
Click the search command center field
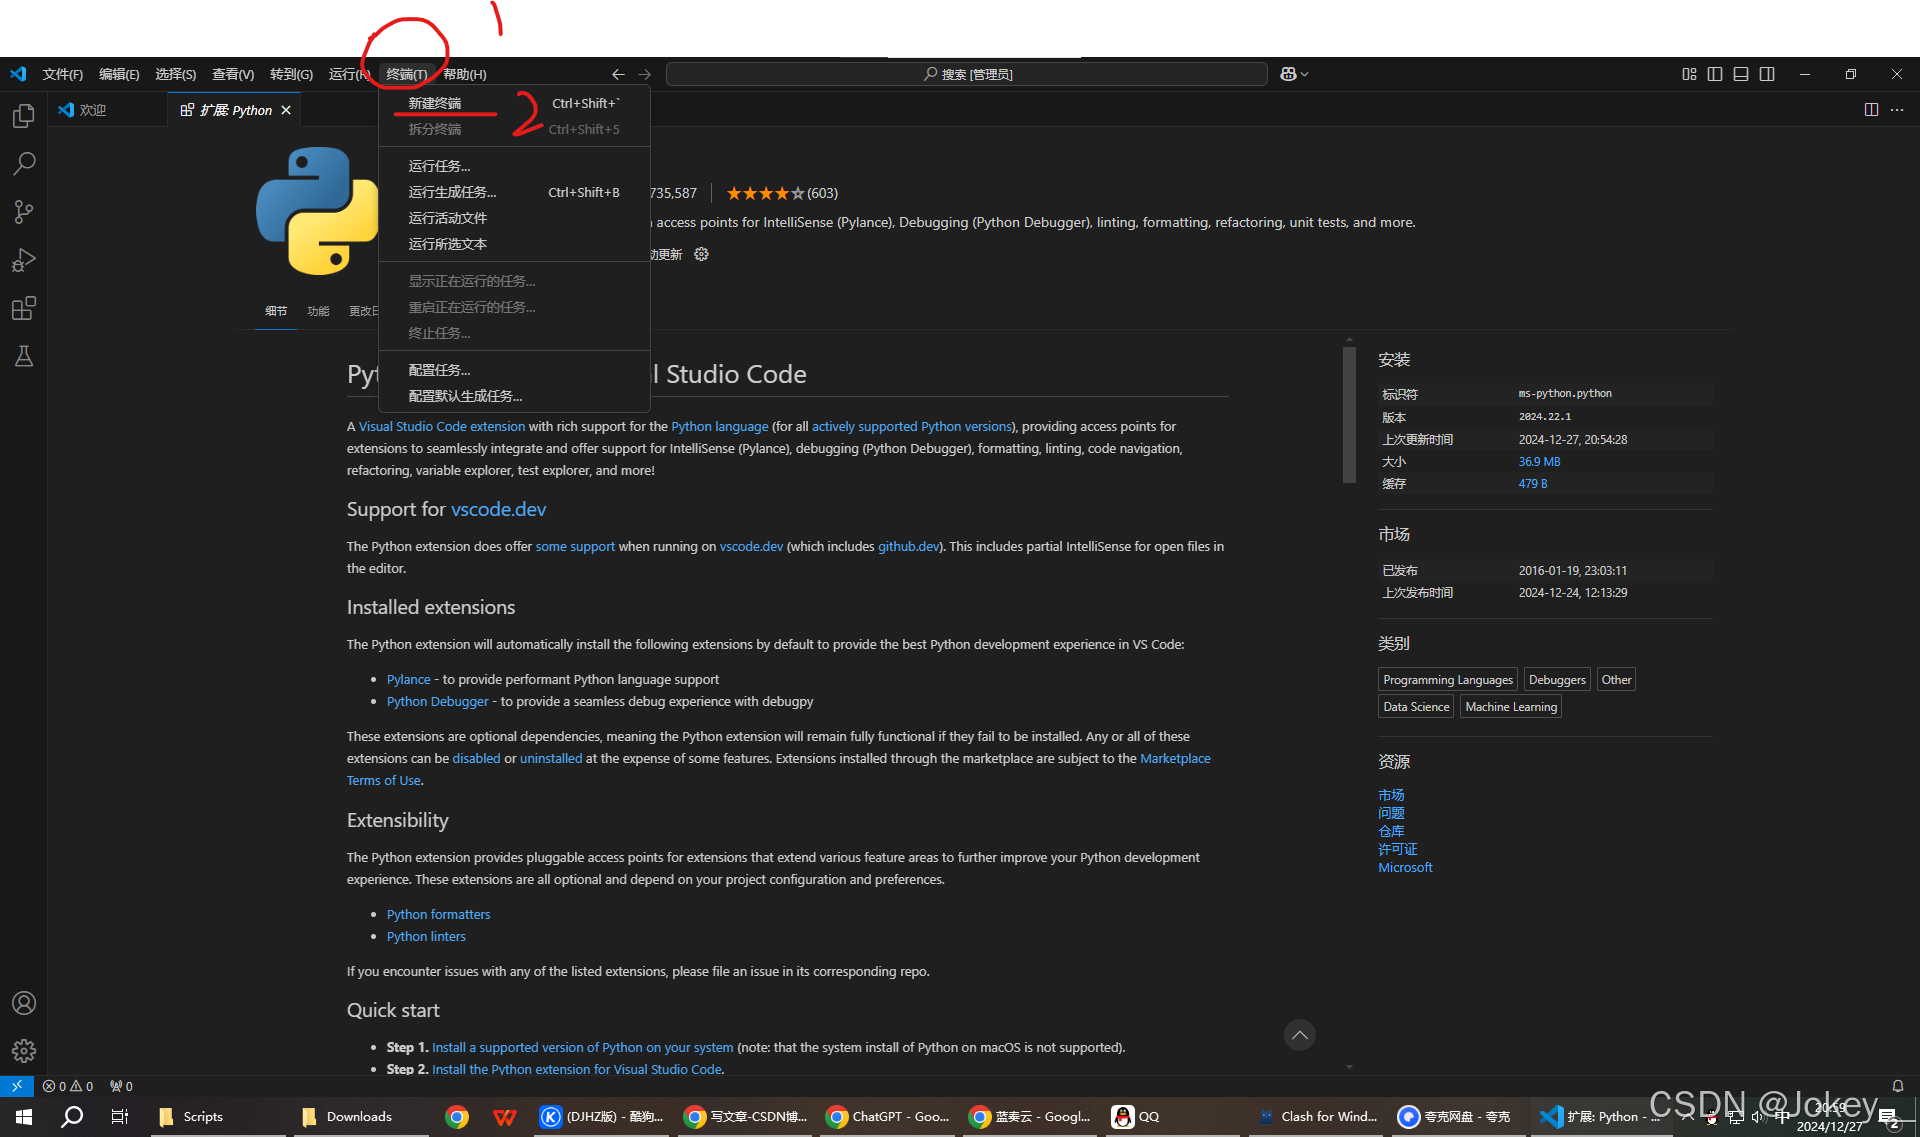click(x=966, y=74)
